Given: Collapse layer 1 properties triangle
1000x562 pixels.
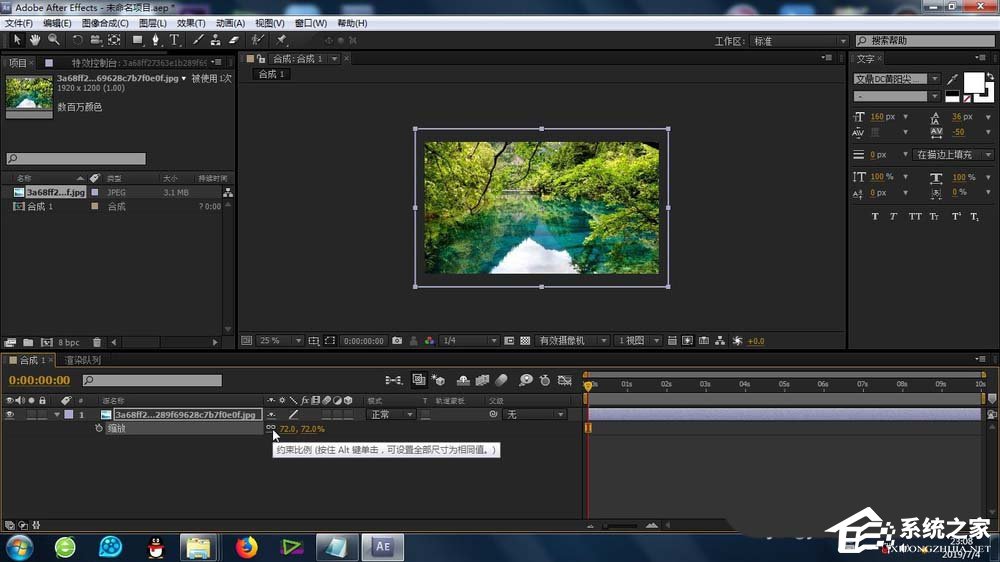Looking at the screenshot, I should (57, 414).
